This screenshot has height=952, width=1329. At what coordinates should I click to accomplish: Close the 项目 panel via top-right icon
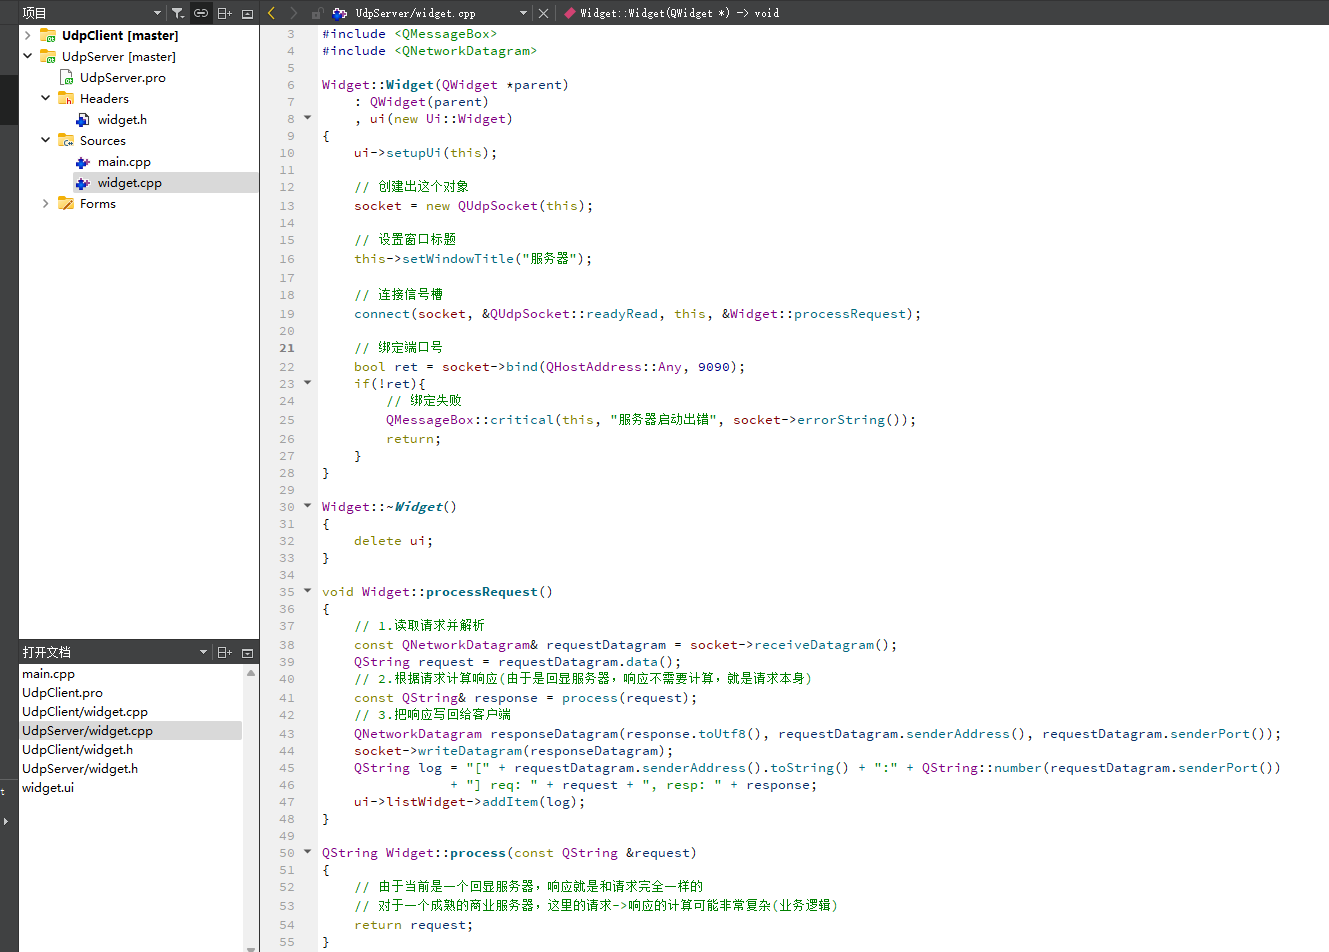coord(247,13)
